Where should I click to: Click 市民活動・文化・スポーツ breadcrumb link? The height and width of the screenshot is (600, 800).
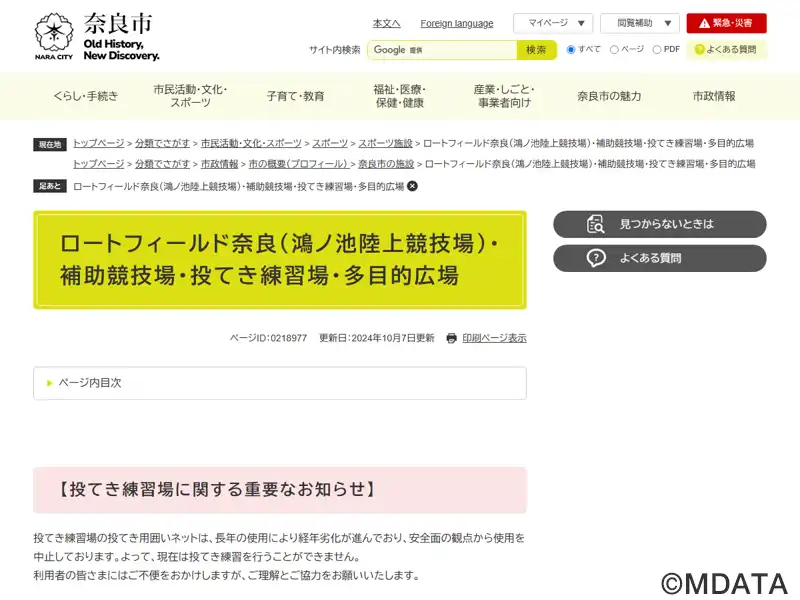(251, 143)
